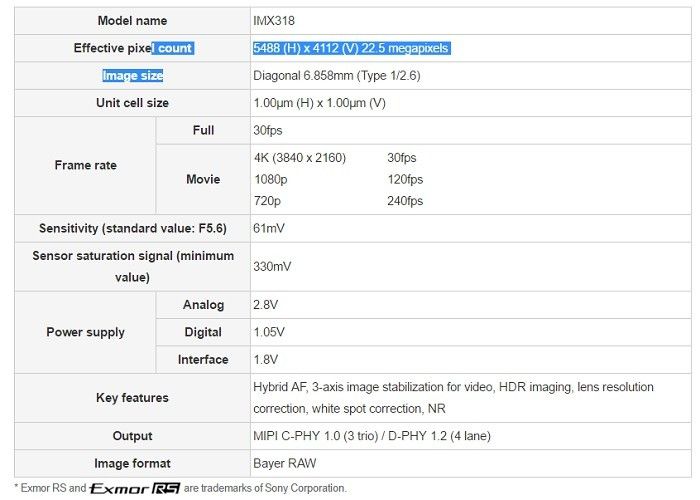Click 'Sensor saturation signal (minimum value)' label
700x500 pixels.
[133, 267]
